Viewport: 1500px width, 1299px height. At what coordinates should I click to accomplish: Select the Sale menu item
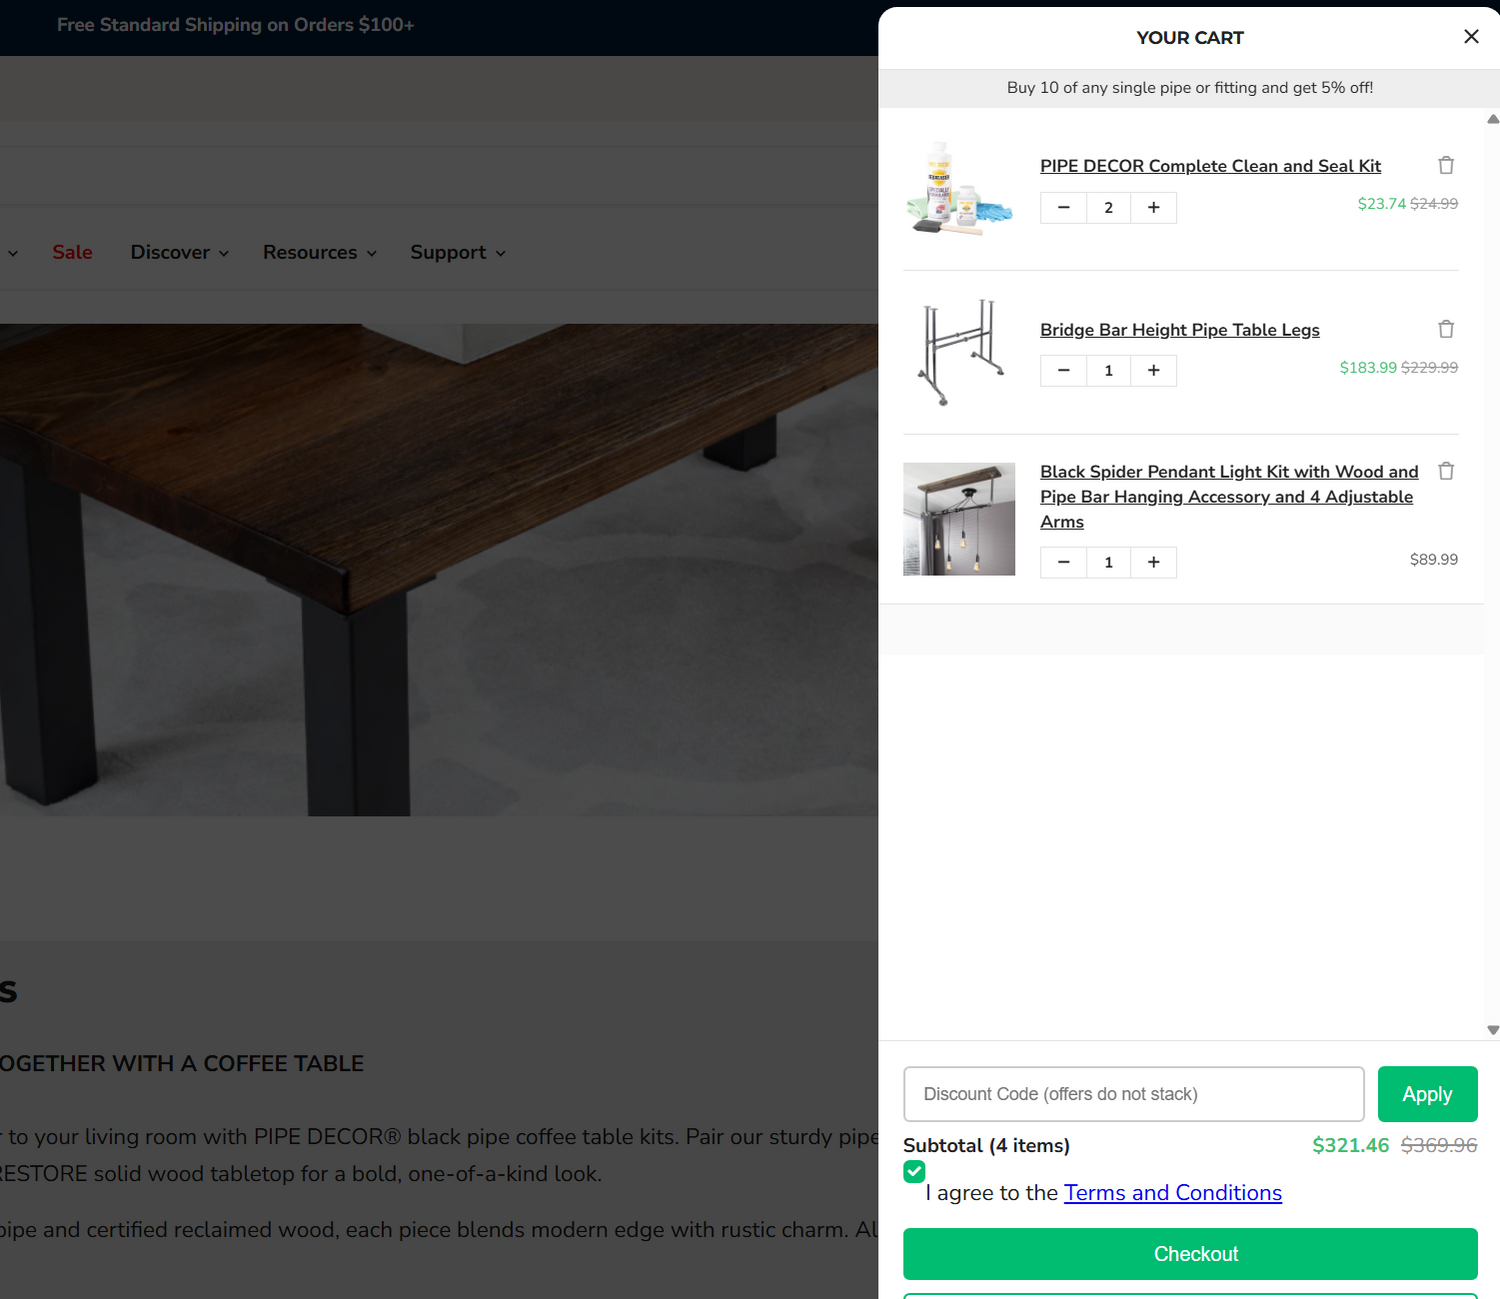72,252
